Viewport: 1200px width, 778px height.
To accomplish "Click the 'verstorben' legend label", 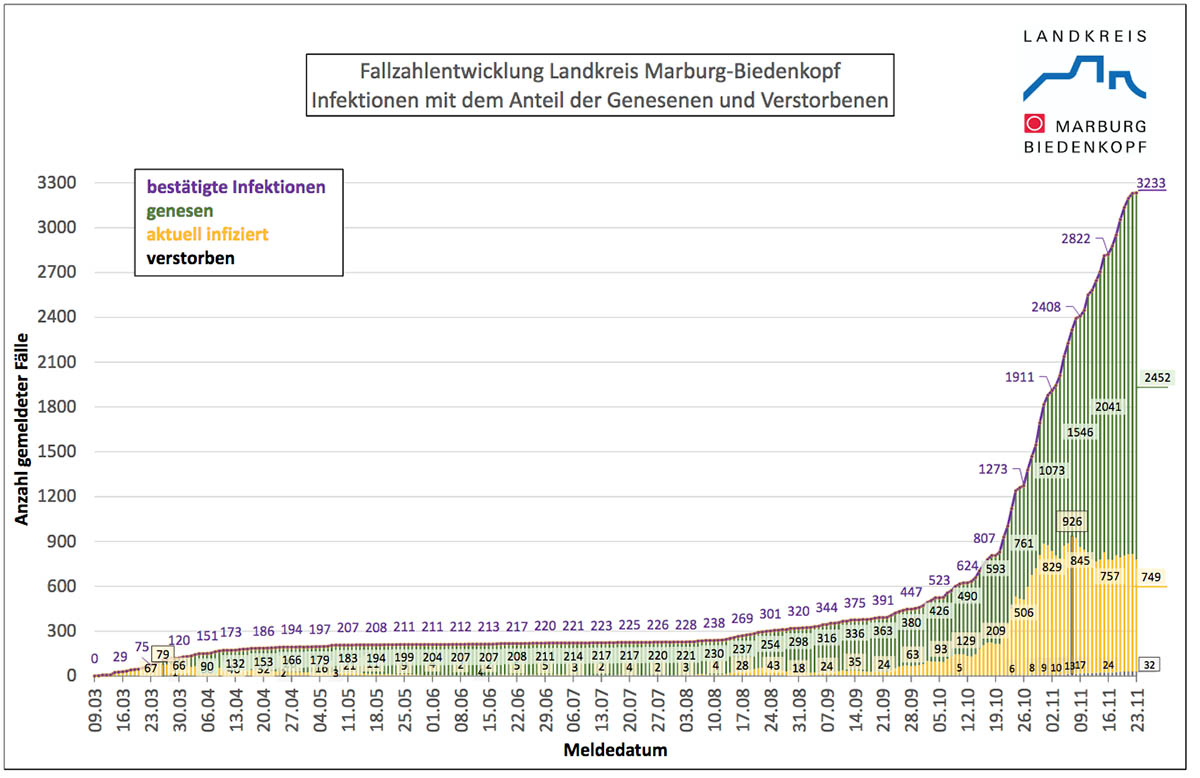I will (x=191, y=259).
